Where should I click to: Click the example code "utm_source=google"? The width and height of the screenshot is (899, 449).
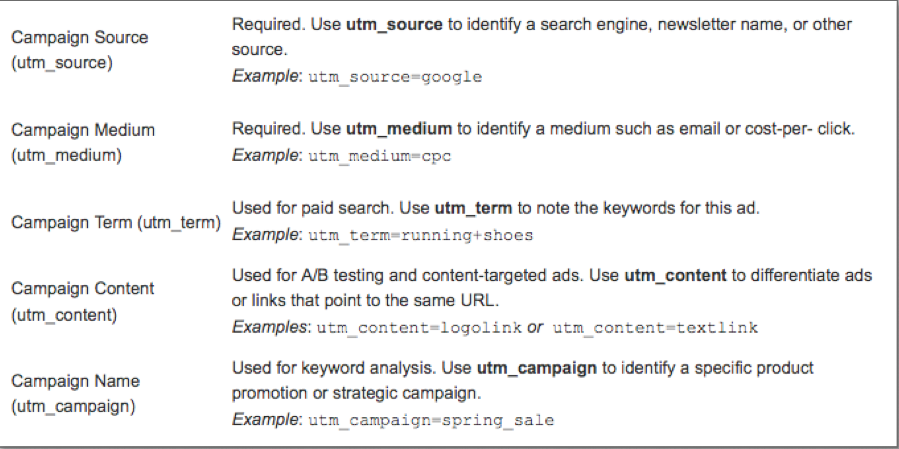395,76
